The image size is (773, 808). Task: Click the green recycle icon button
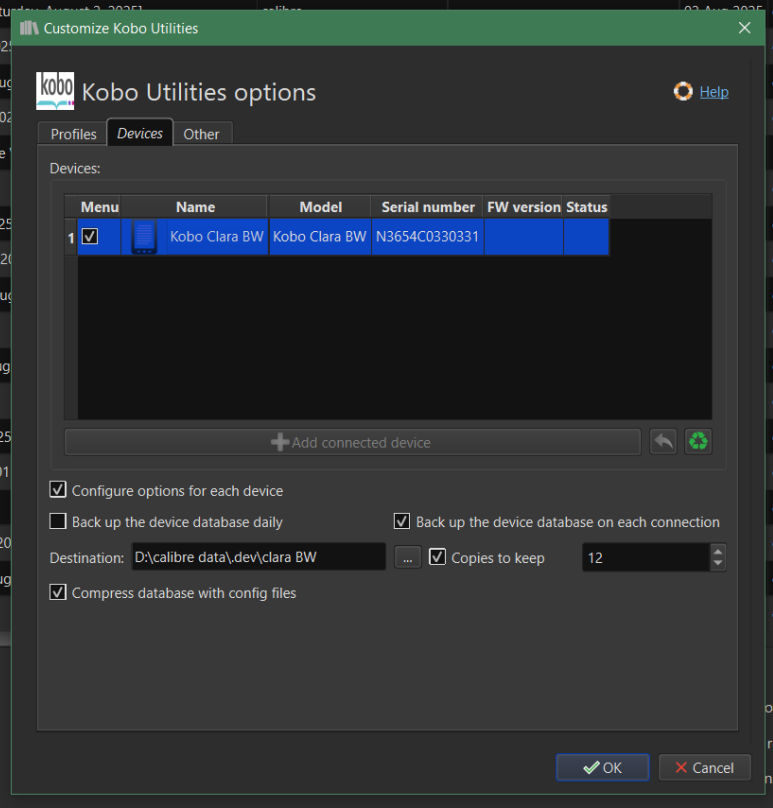[x=698, y=441]
